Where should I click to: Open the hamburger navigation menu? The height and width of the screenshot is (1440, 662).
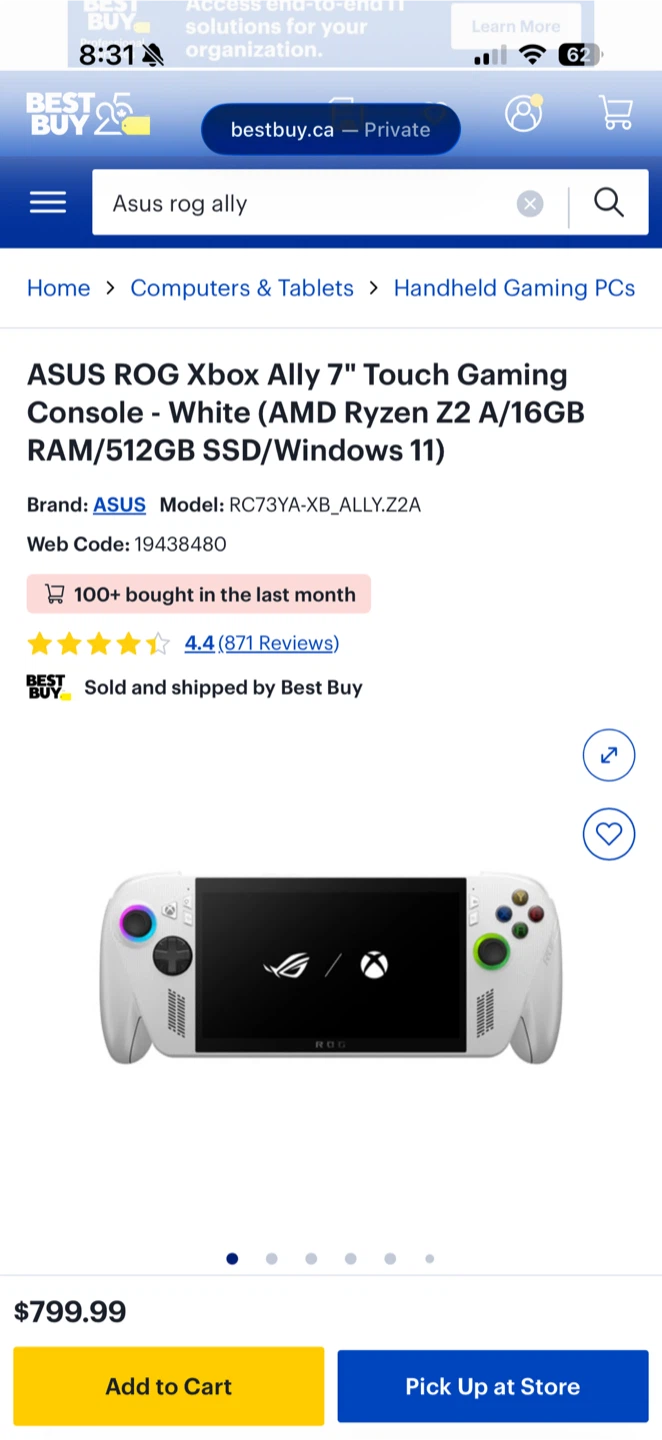coord(47,203)
